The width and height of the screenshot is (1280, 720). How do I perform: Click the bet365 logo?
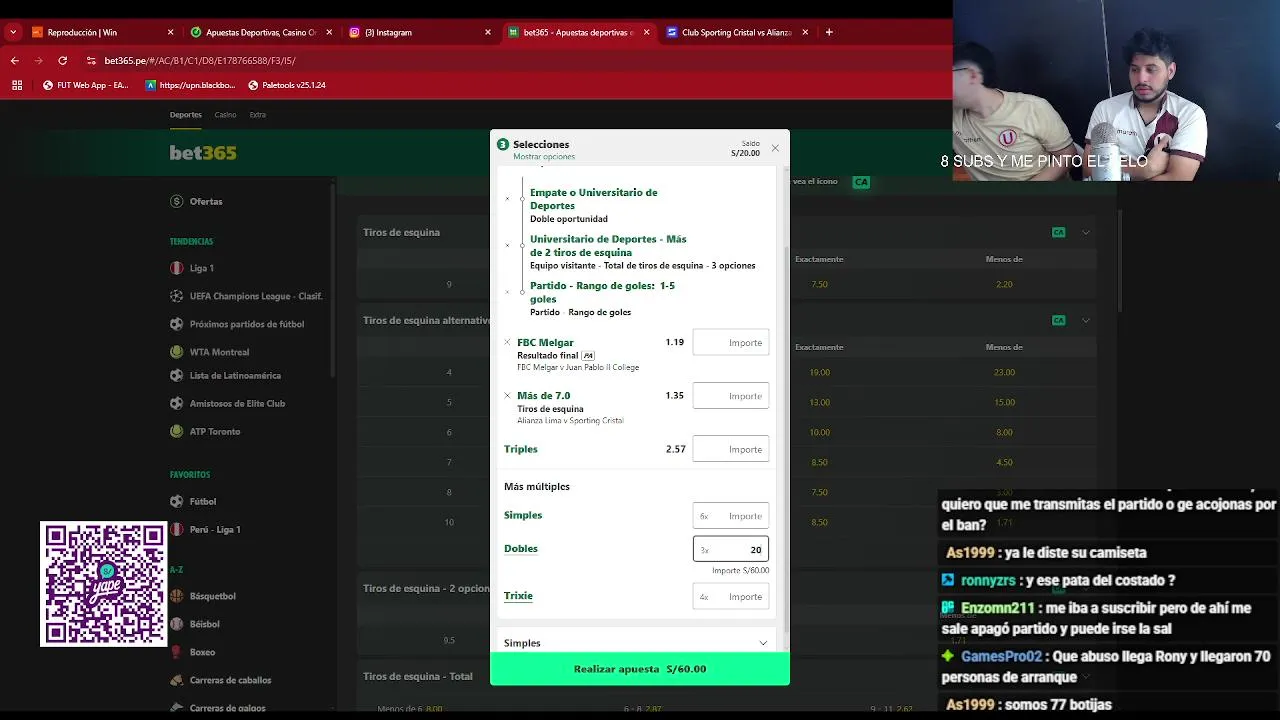[x=203, y=153]
